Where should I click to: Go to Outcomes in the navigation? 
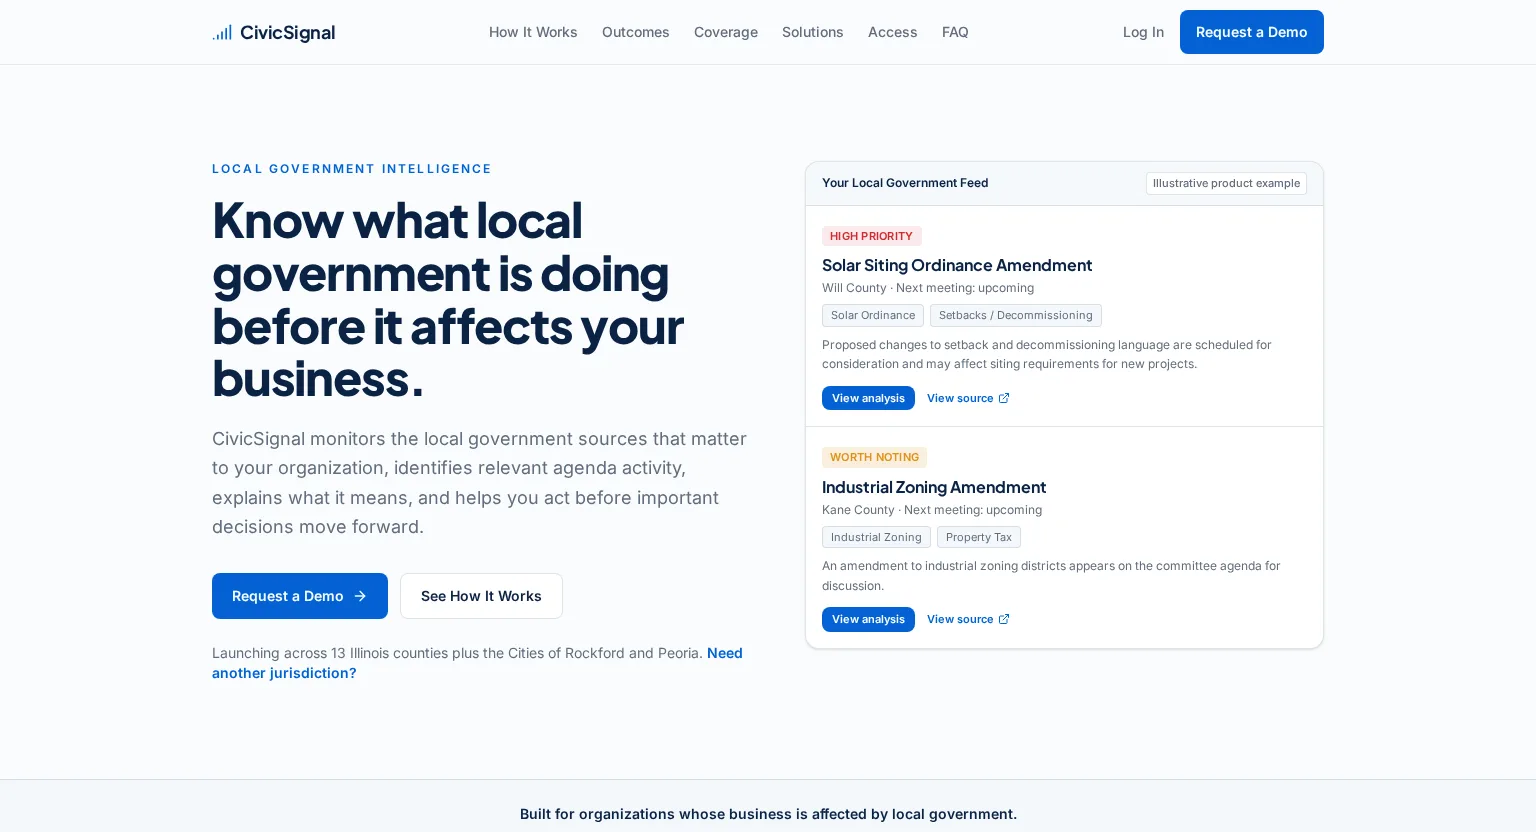coord(636,32)
